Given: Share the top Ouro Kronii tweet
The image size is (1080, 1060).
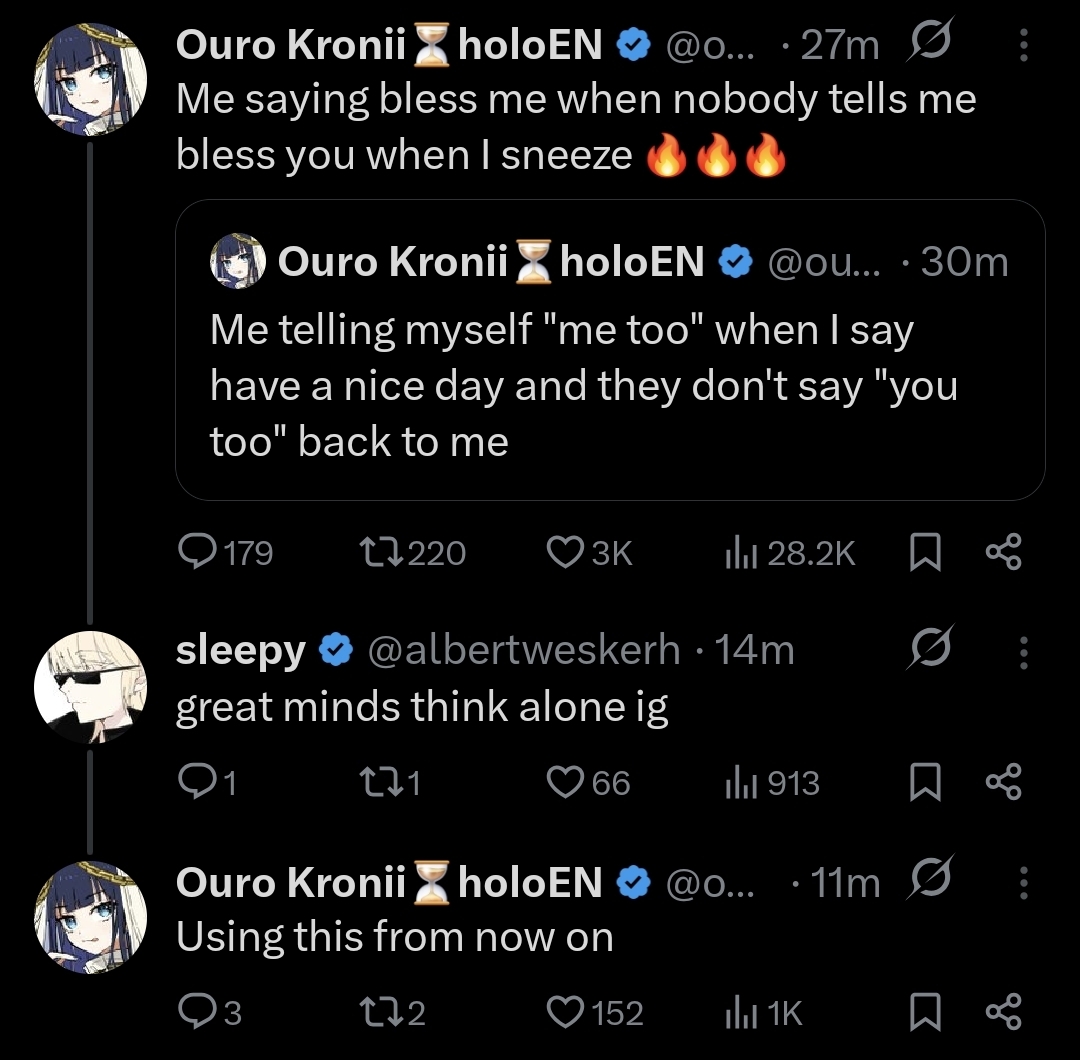Looking at the screenshot, I should 1004,552.
